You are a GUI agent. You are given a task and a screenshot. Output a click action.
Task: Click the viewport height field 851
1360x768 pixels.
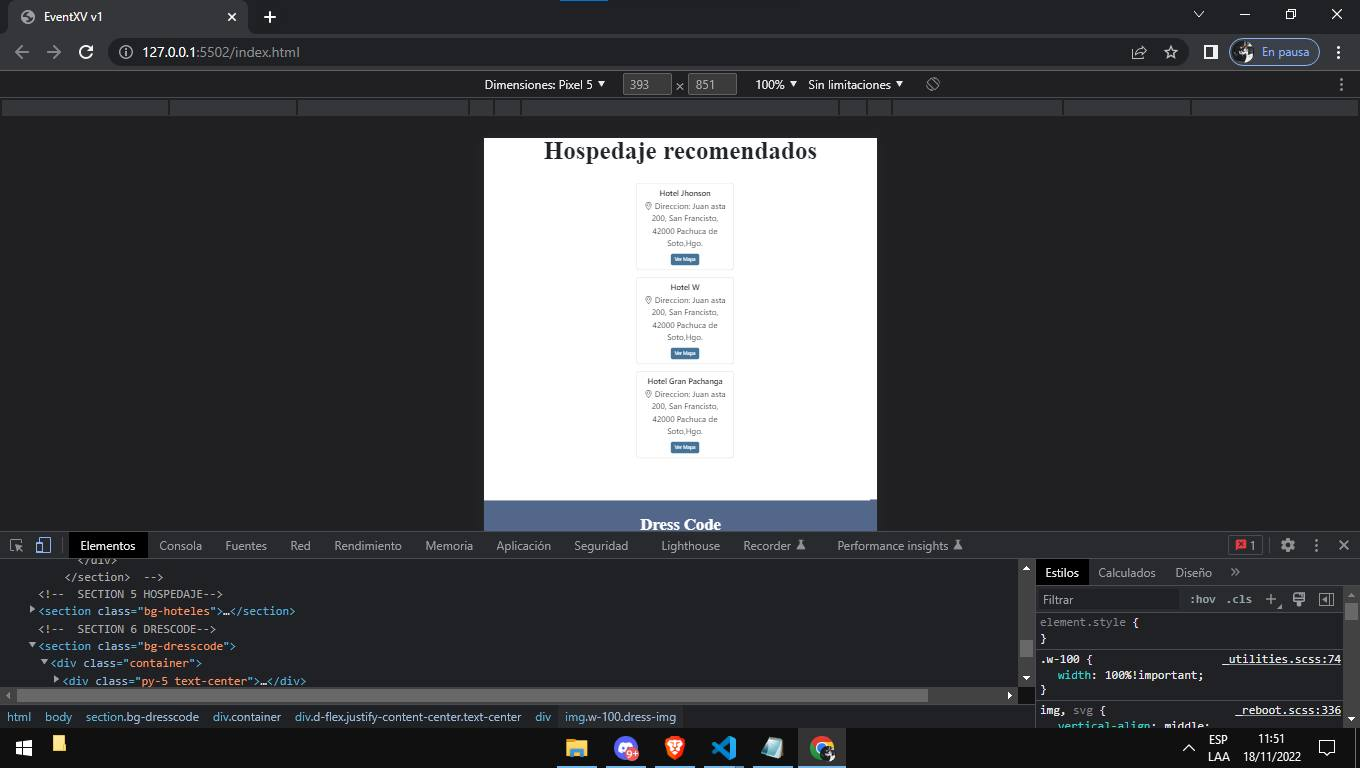pos(712,84)
